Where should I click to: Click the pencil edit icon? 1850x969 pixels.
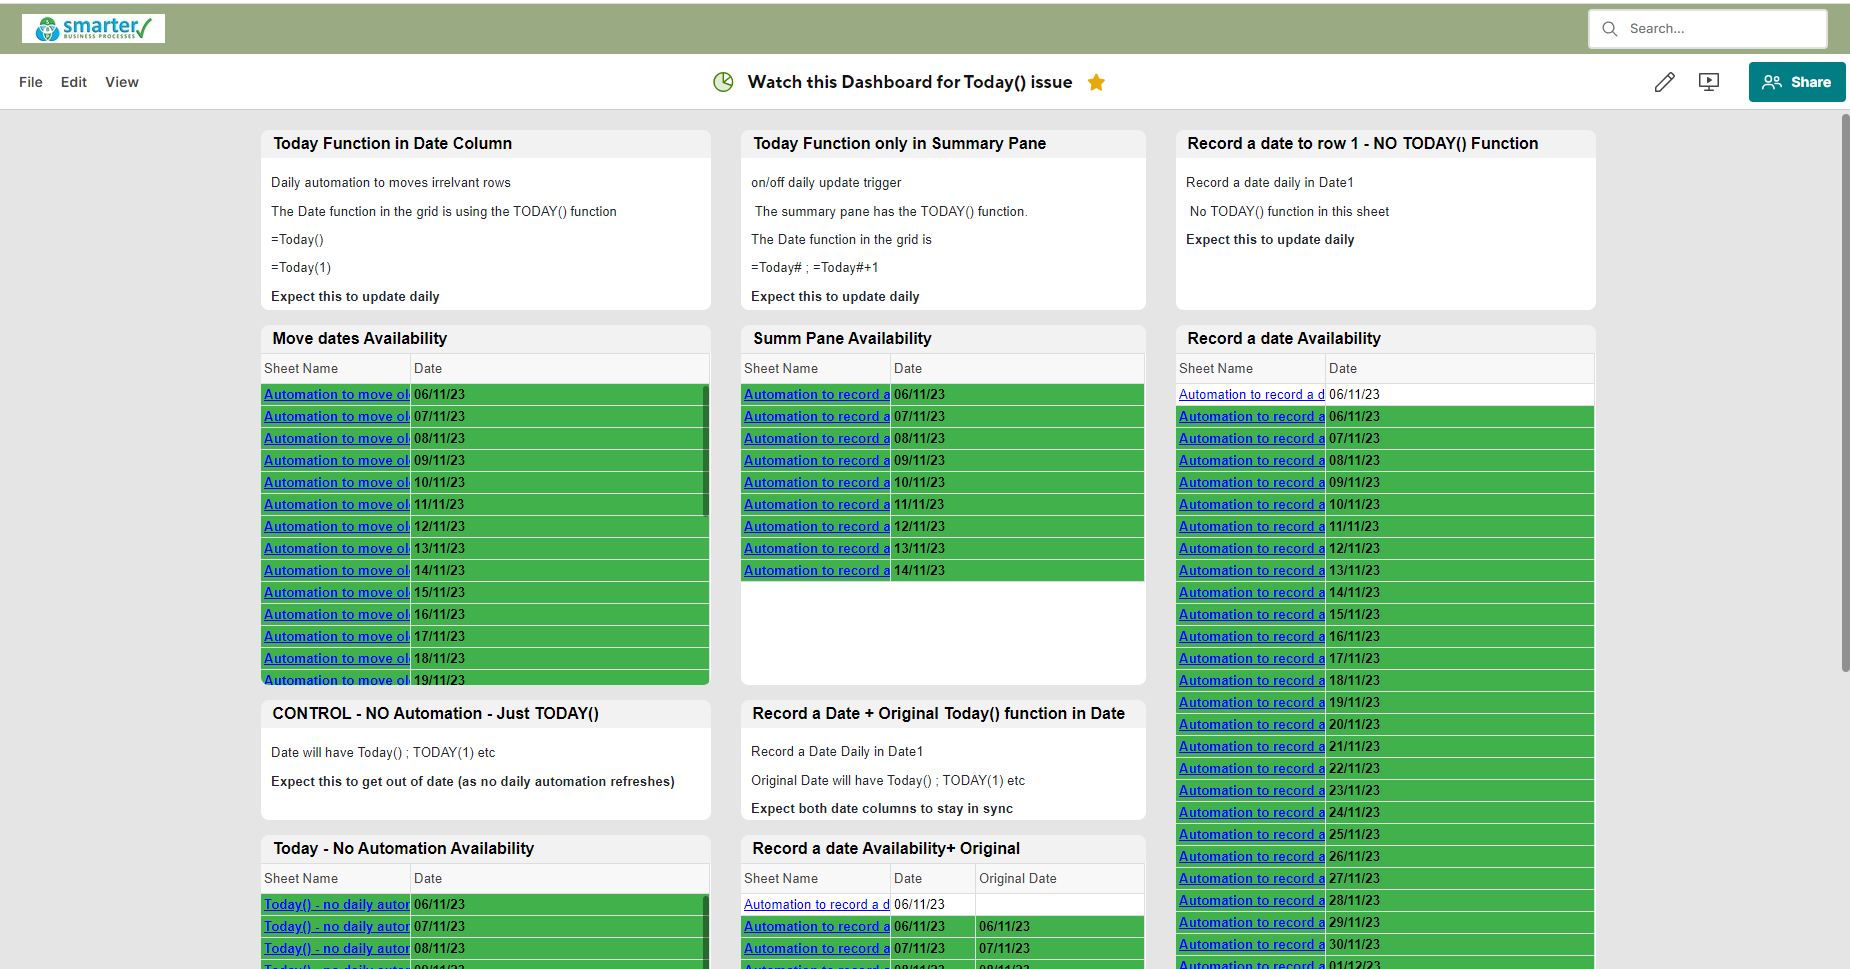click(x=1664, y=82)
